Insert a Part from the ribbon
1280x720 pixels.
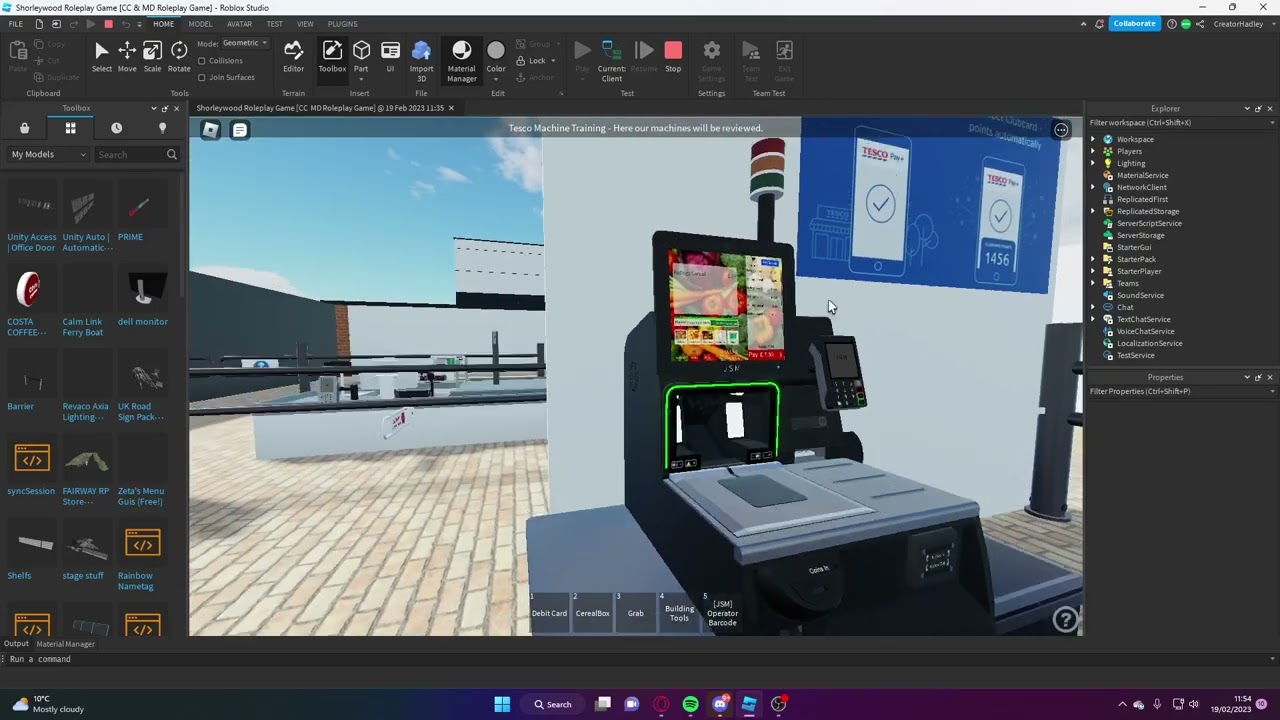tap(361, 57)
